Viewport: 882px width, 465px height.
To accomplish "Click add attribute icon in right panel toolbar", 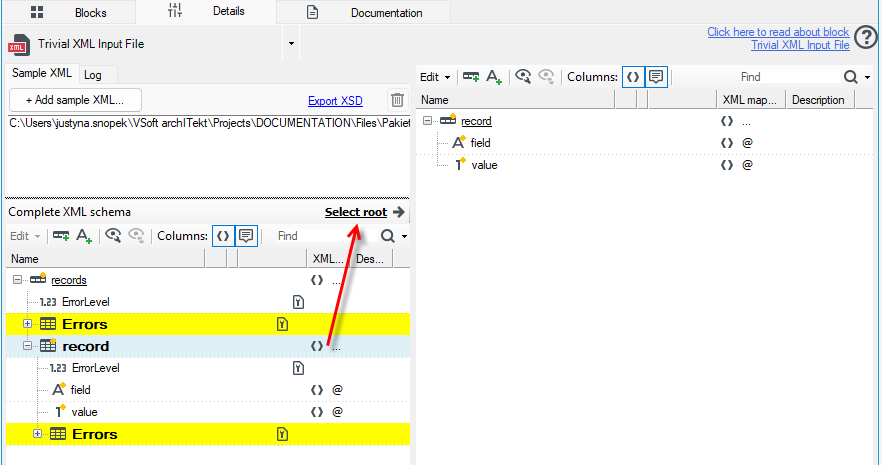I will click(x=493, y=77).
